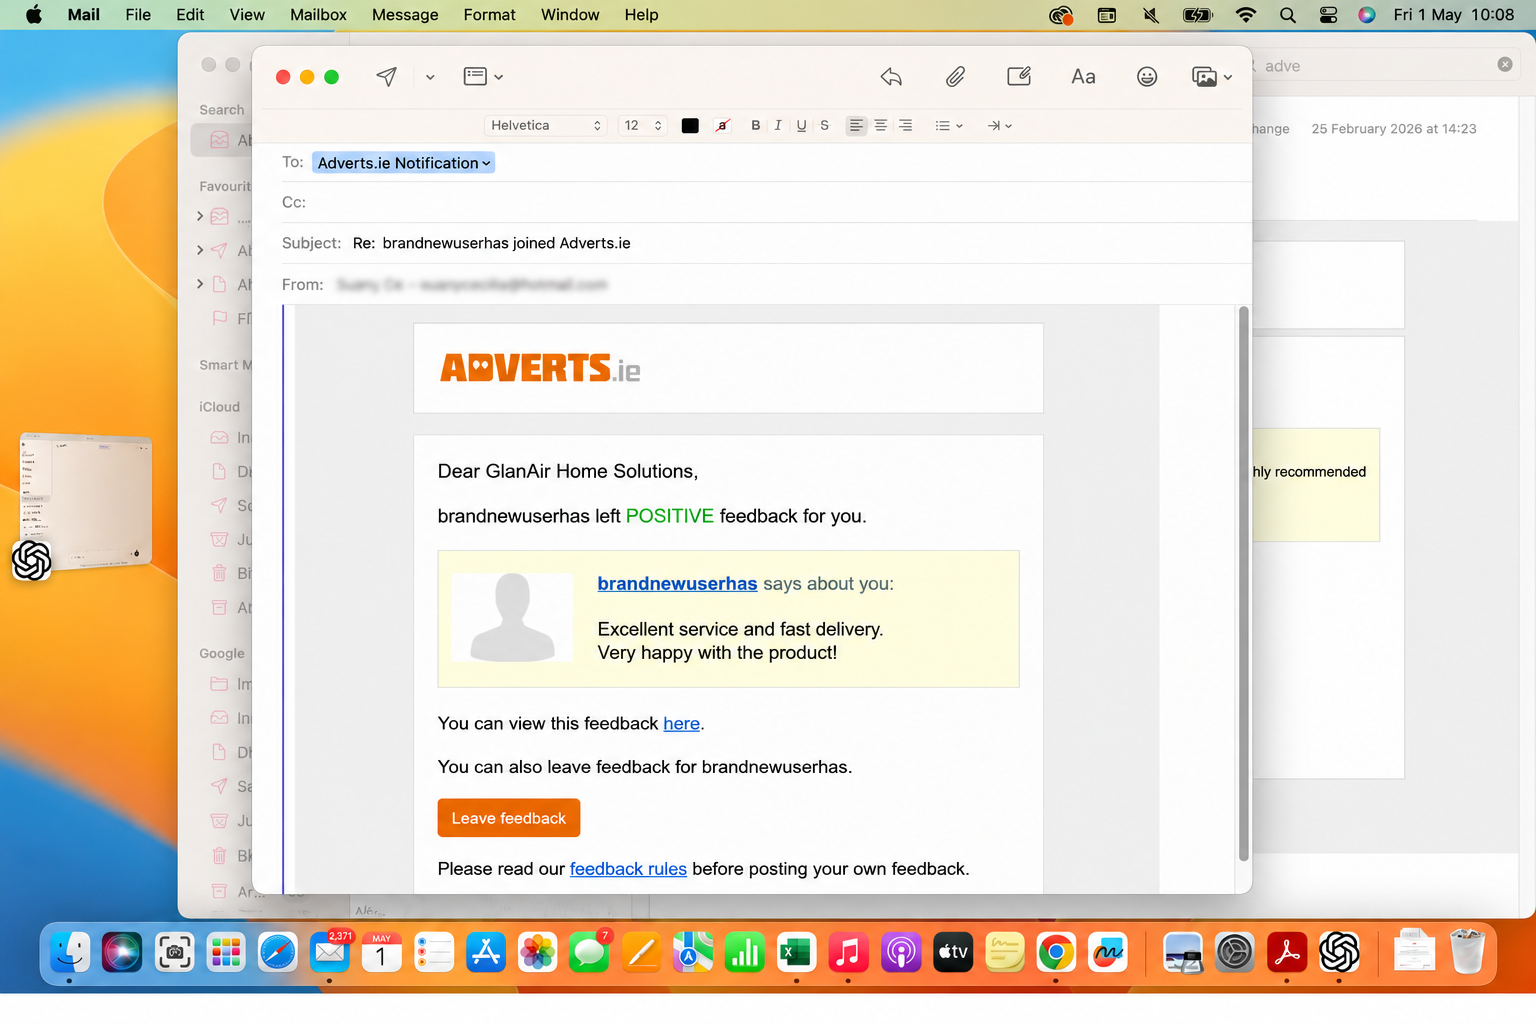Open the Wi-Fi status menu
The image size is (1536, 1024).
point(1246,15)
